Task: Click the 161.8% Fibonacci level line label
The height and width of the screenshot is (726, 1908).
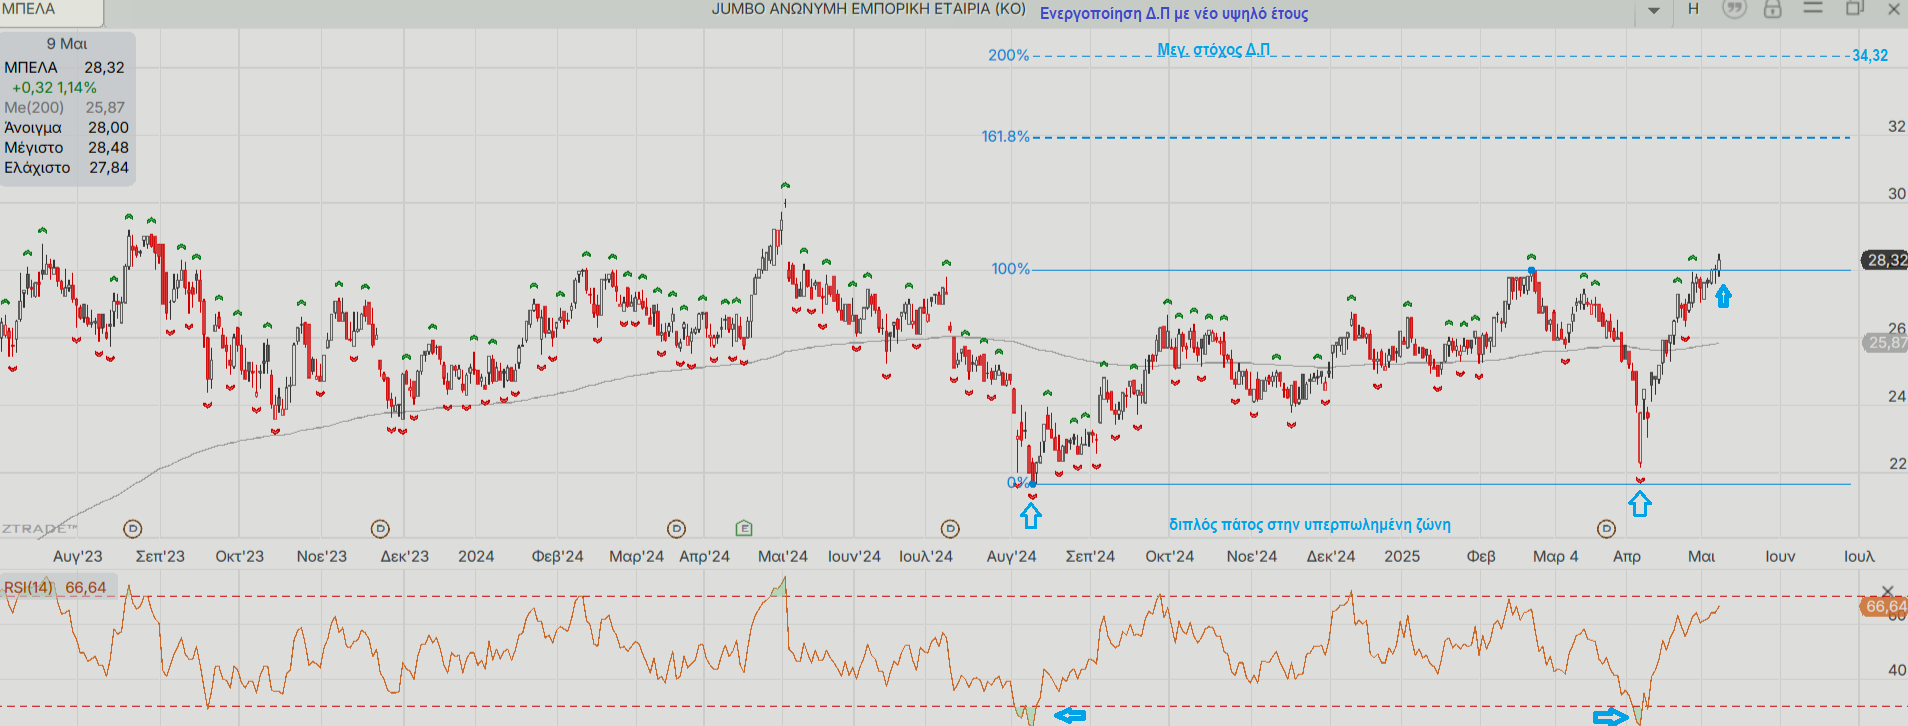Action: point(1005,137)
